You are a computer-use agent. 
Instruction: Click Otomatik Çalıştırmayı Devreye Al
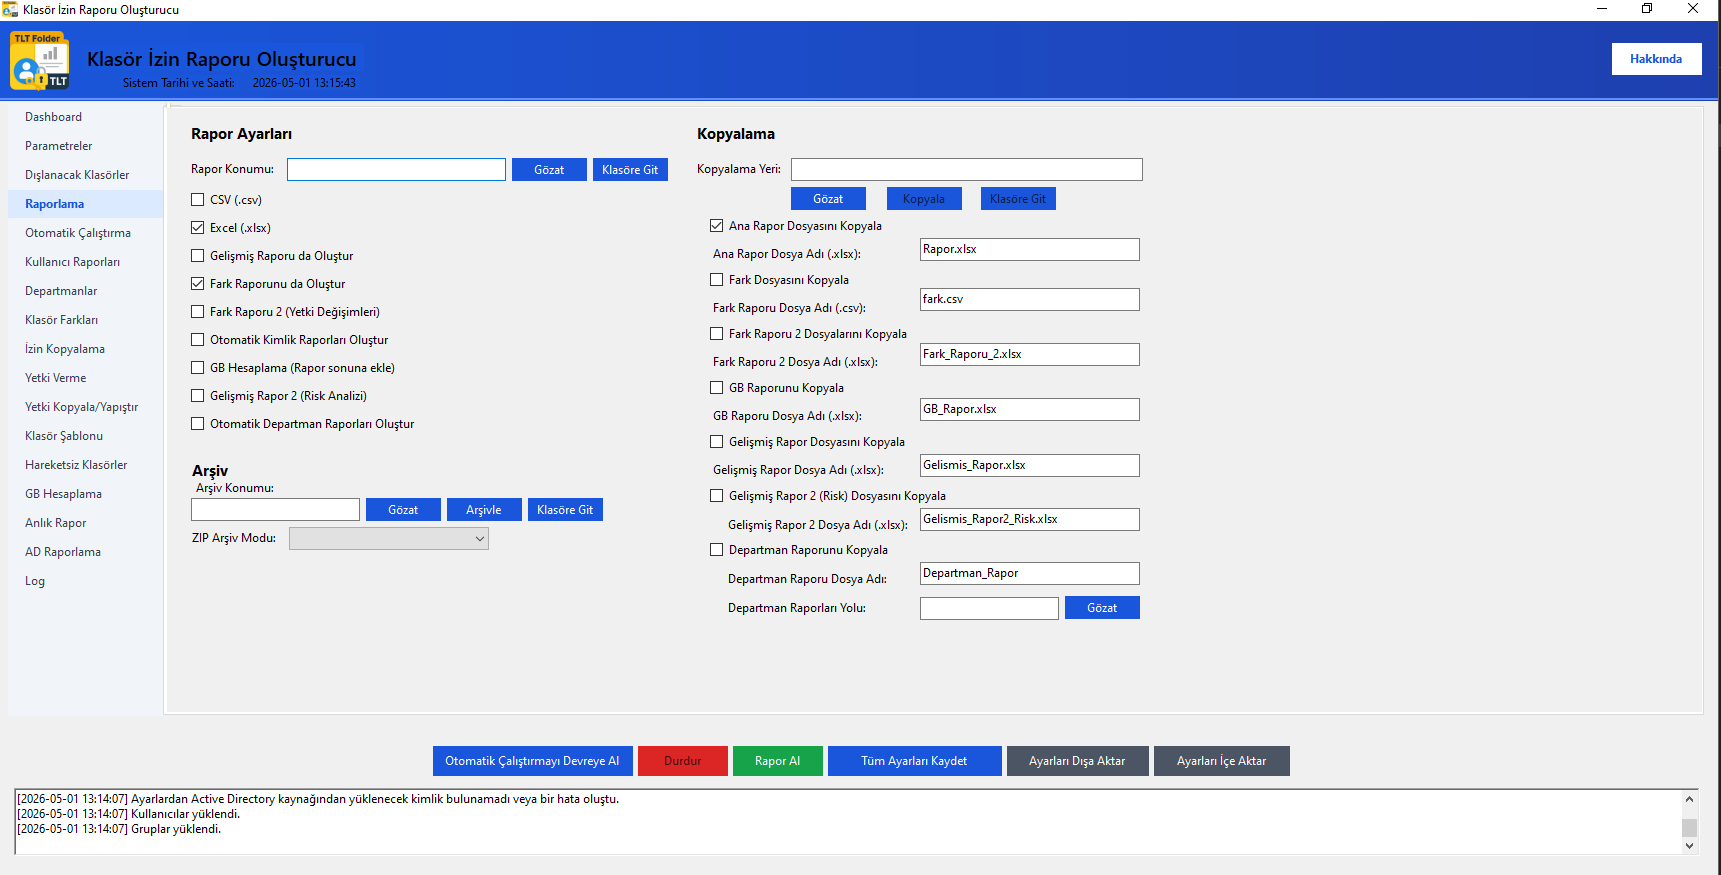532,761
